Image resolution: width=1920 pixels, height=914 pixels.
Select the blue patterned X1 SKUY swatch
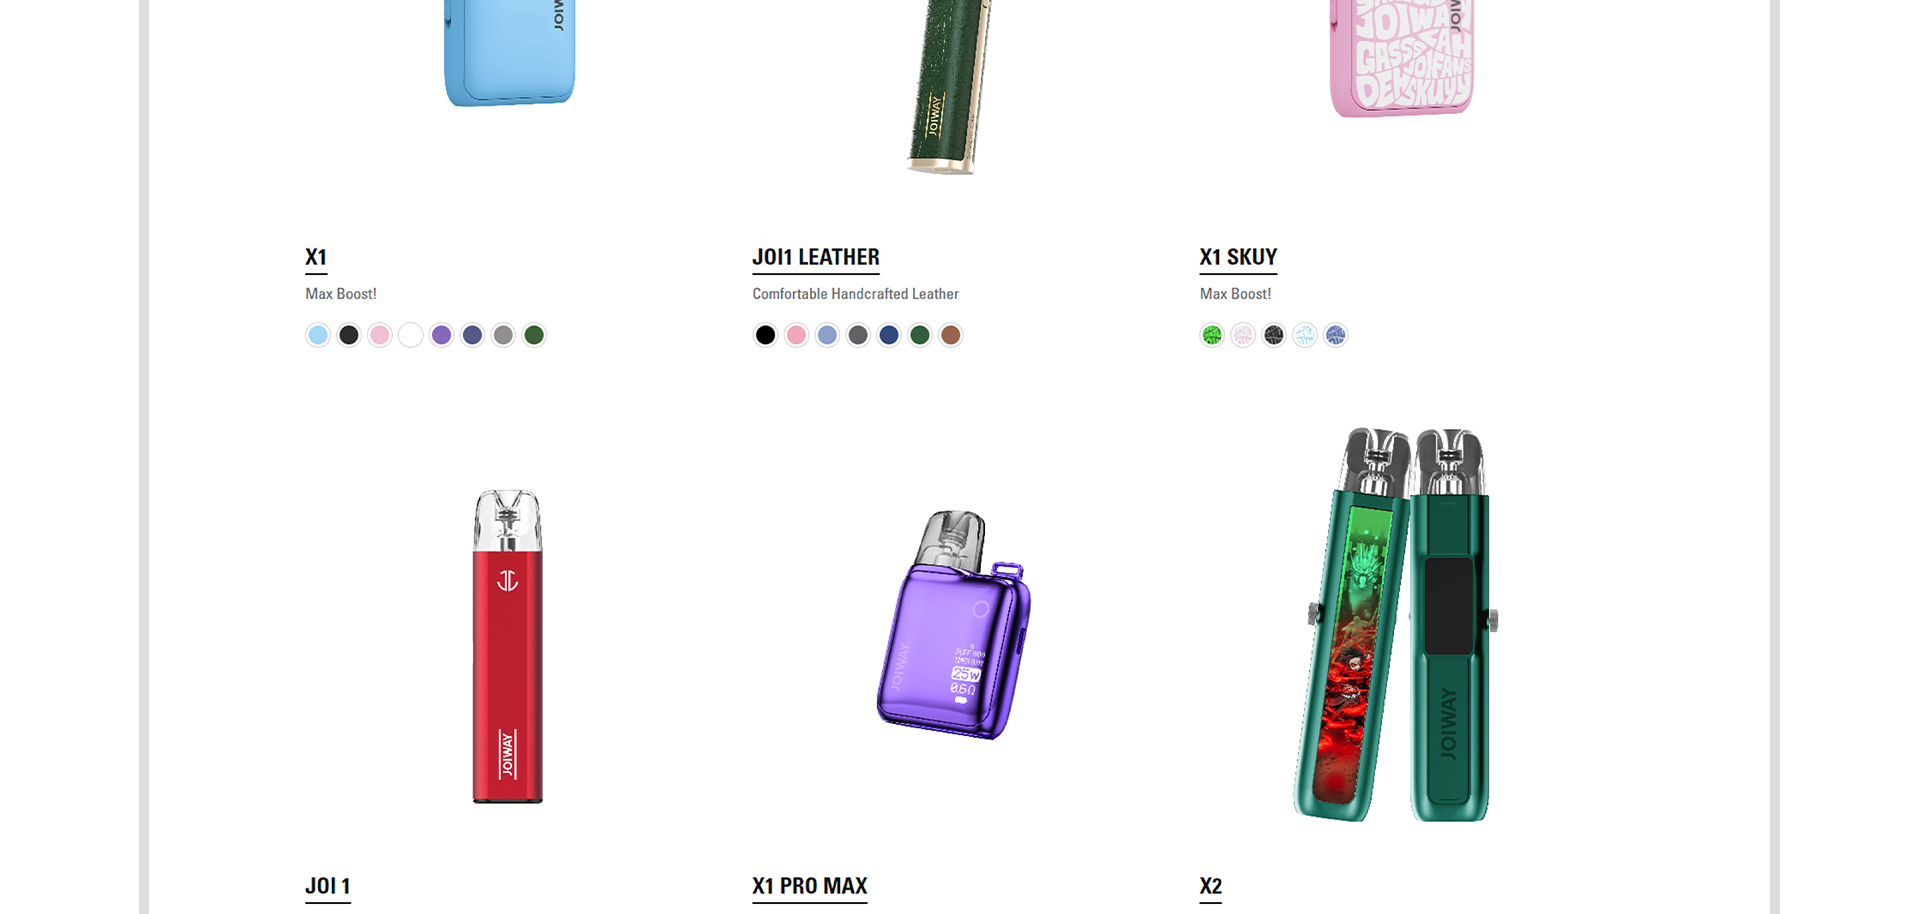click(x=1336, y=335)
